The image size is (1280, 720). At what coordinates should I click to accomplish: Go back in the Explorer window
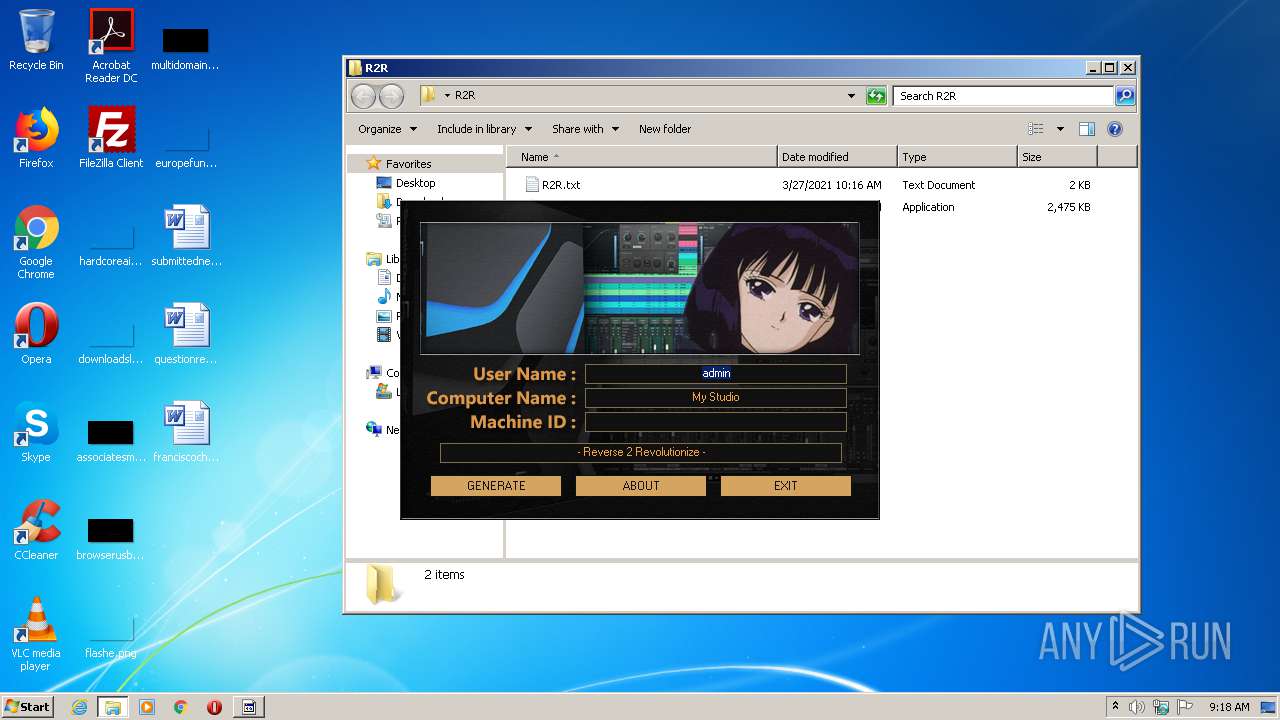[x=363, y=96]
